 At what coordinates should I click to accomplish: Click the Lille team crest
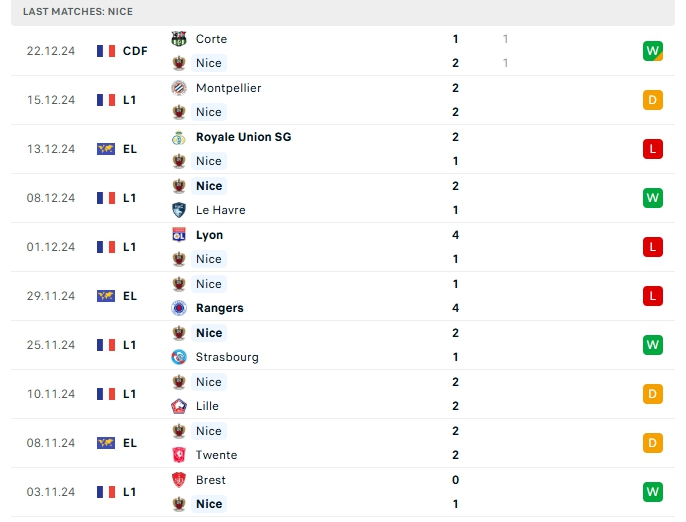pos(180,406)
